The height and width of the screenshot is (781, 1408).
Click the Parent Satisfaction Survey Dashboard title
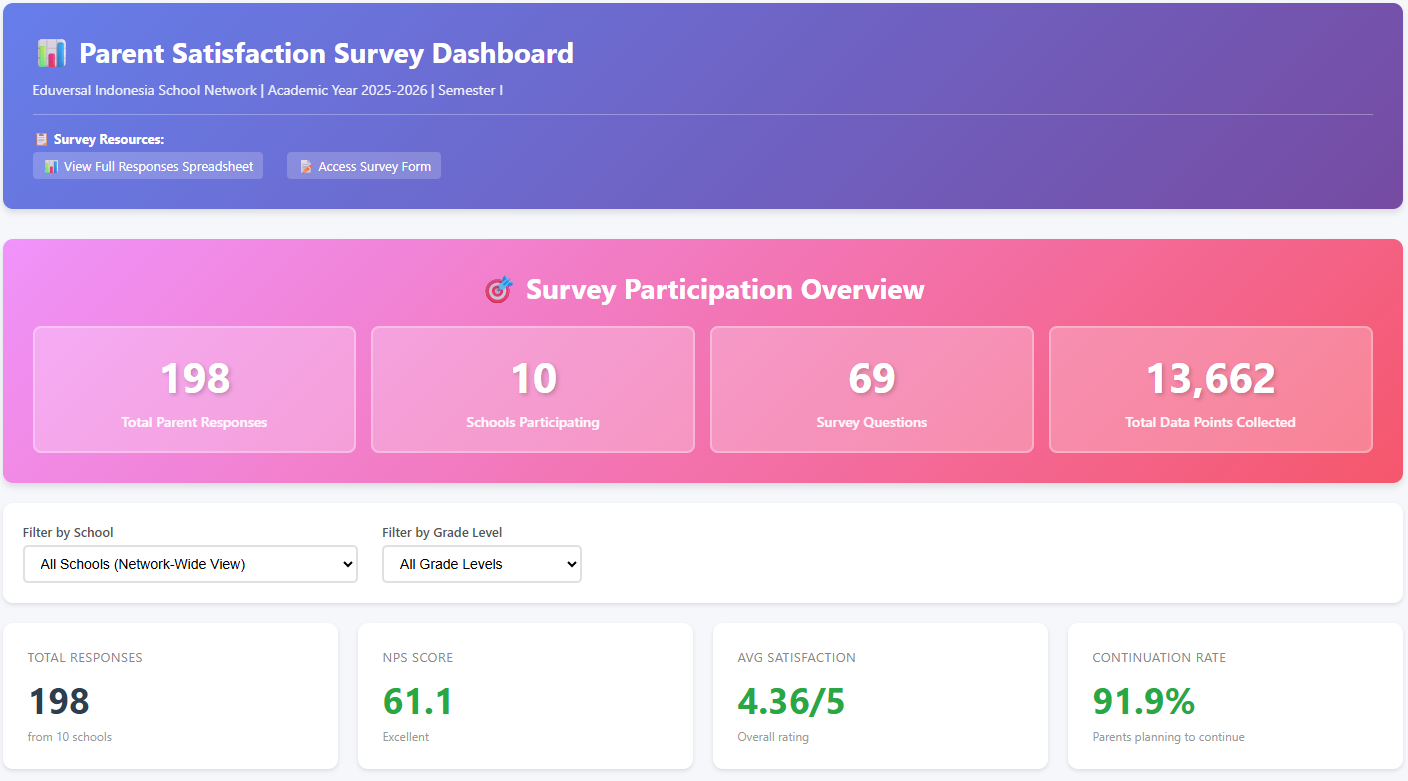point(327,53)
